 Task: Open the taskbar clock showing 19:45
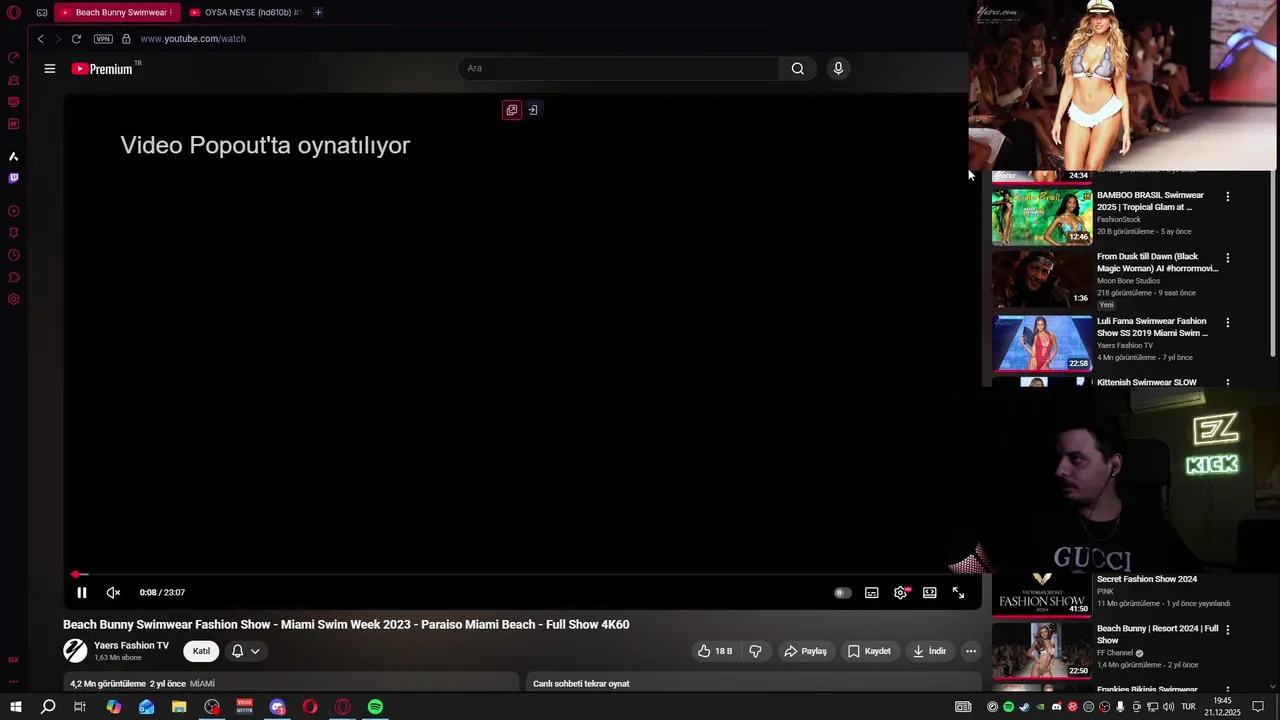[x=1222, y=707]
